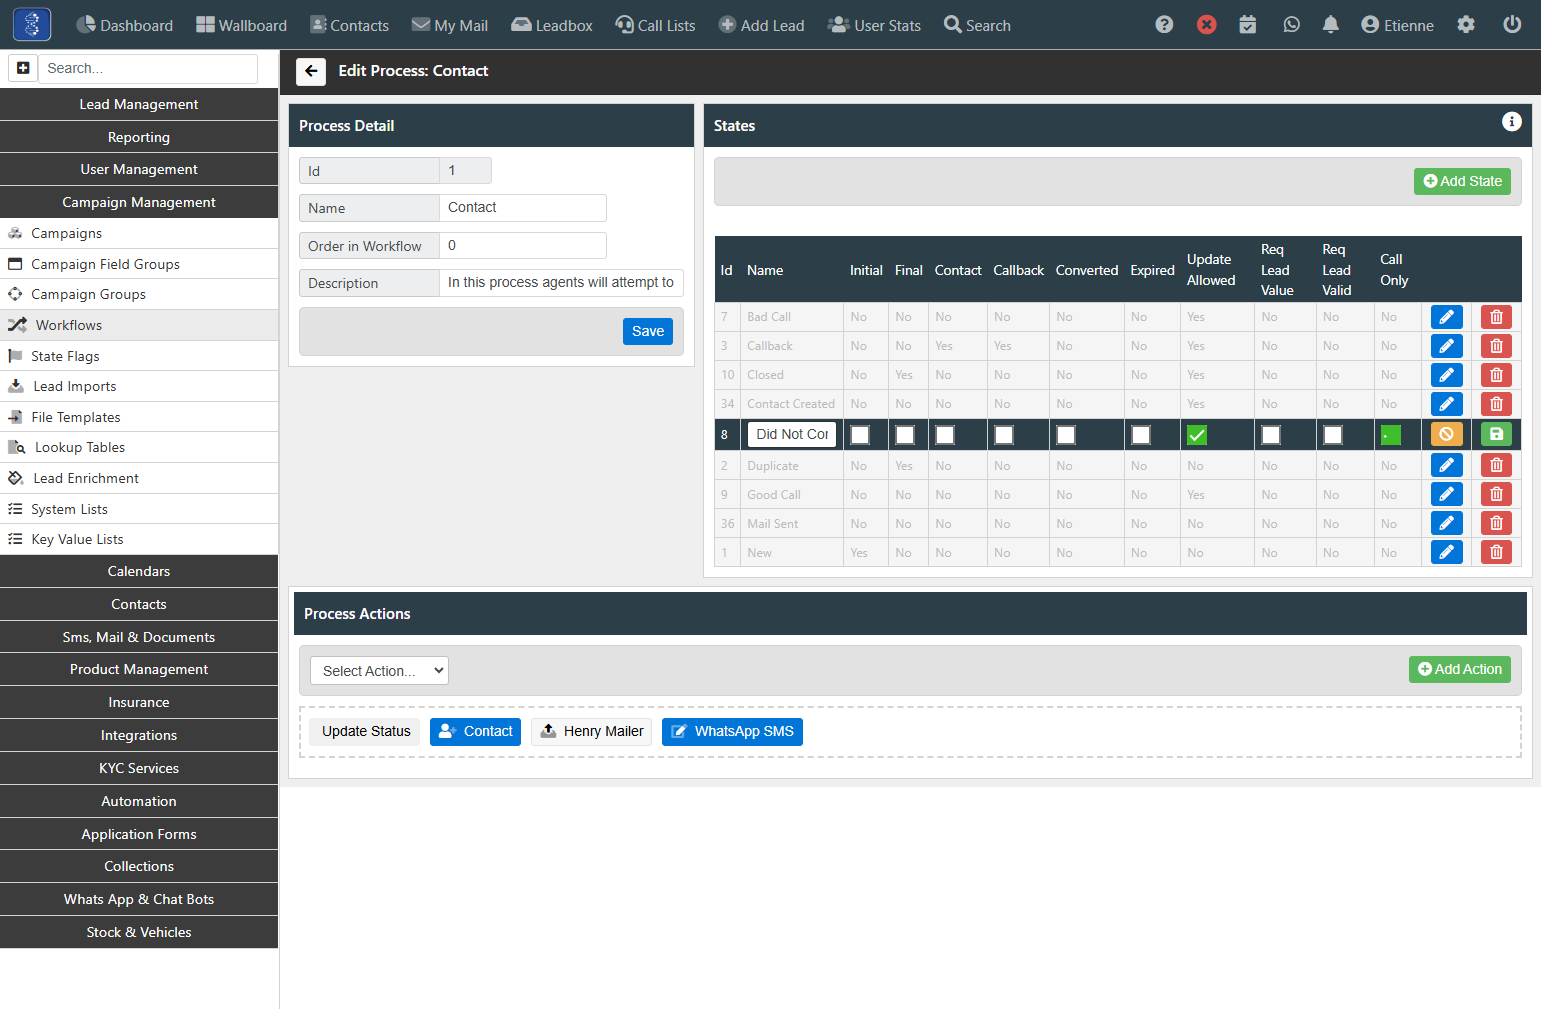1541x1031 pixels.
Task: Open the WhatsApp icon in top bar
Action: [x=1292, y=25]
